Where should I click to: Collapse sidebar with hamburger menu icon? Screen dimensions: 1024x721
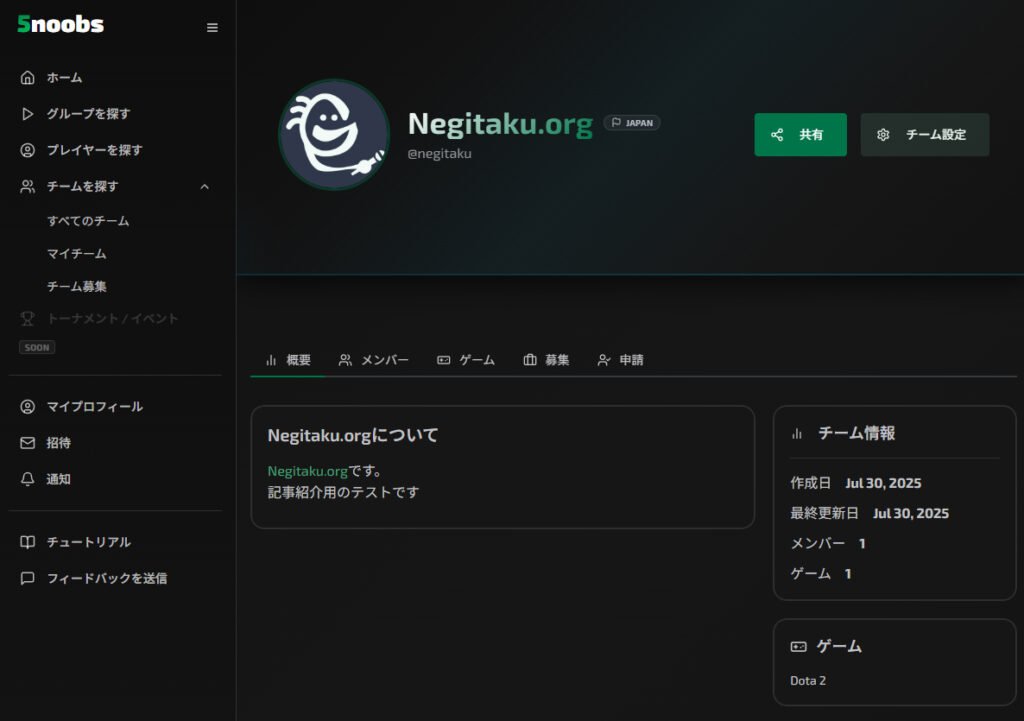(x=212, y=27)
